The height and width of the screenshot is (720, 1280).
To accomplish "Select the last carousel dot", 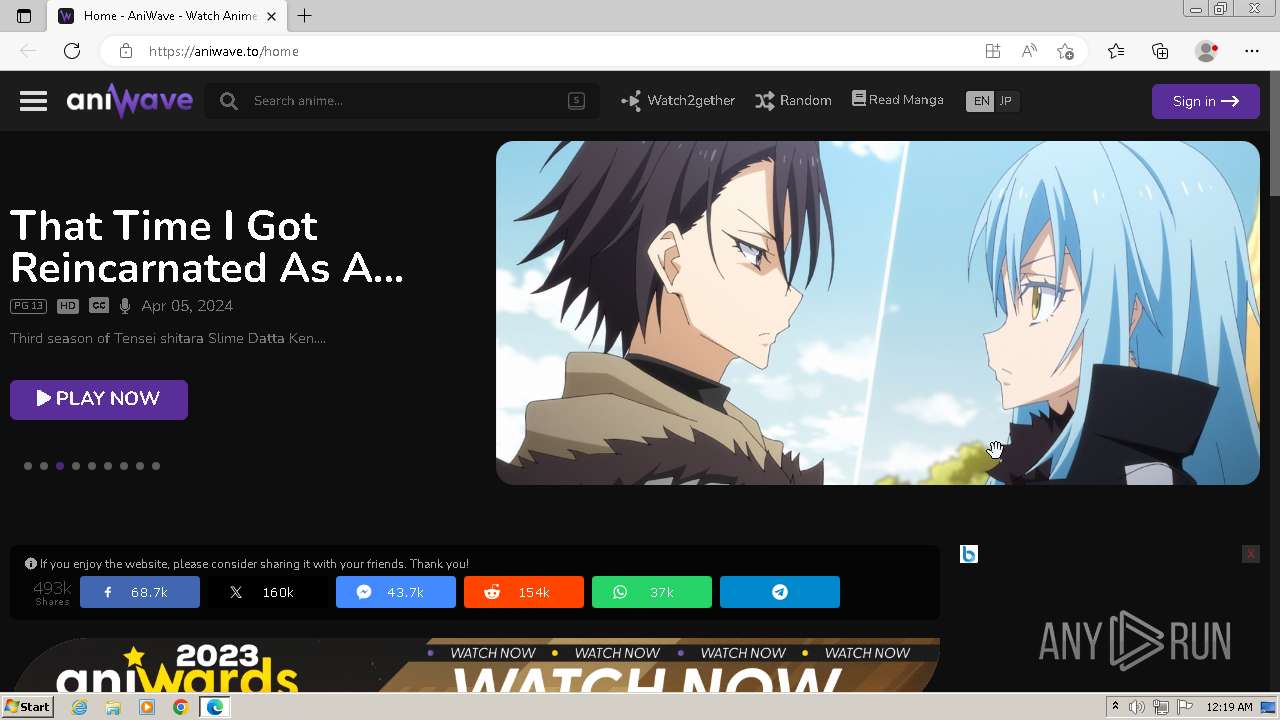I will pyautogui.click(x=156, y=466).
